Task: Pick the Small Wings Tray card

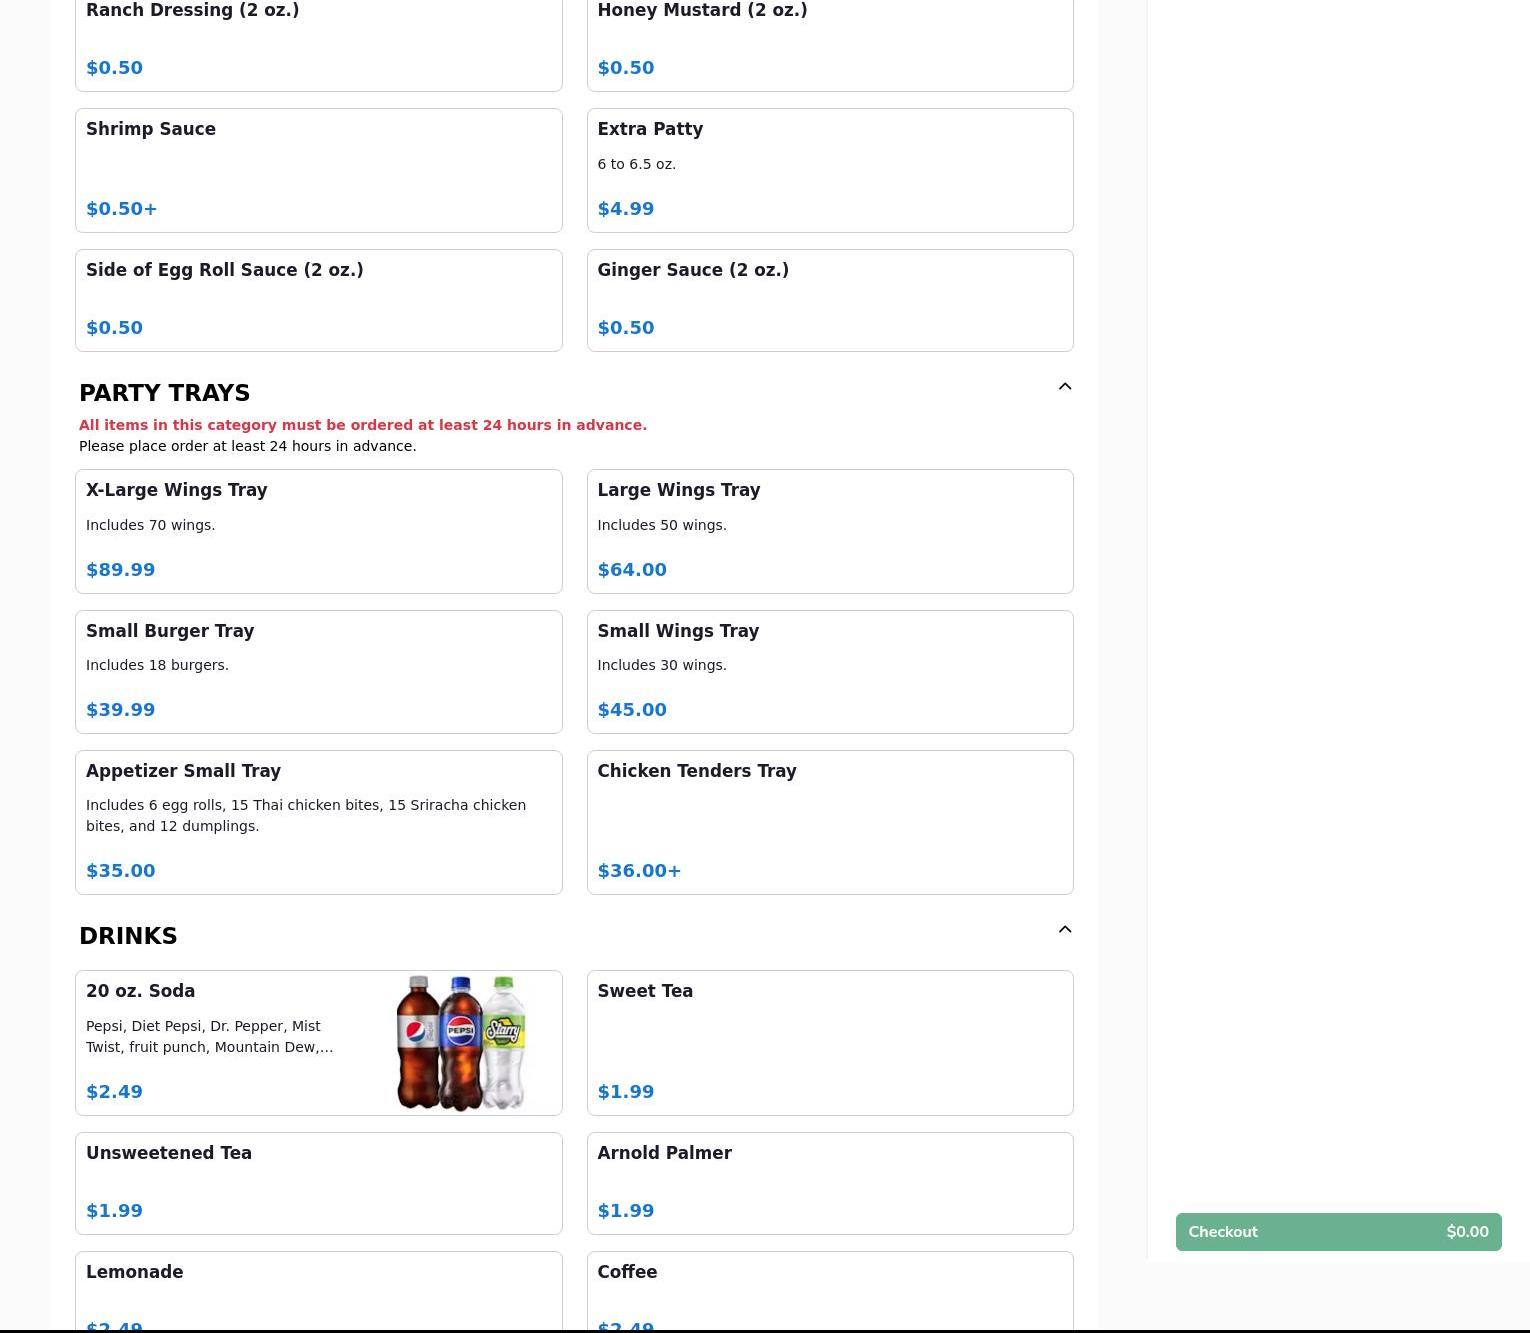Action: [x=829, y=672]
